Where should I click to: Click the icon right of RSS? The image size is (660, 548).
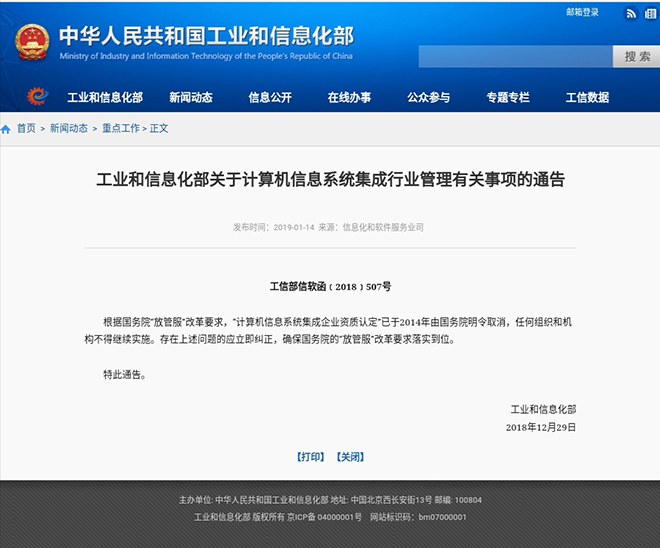pos(651,14)
